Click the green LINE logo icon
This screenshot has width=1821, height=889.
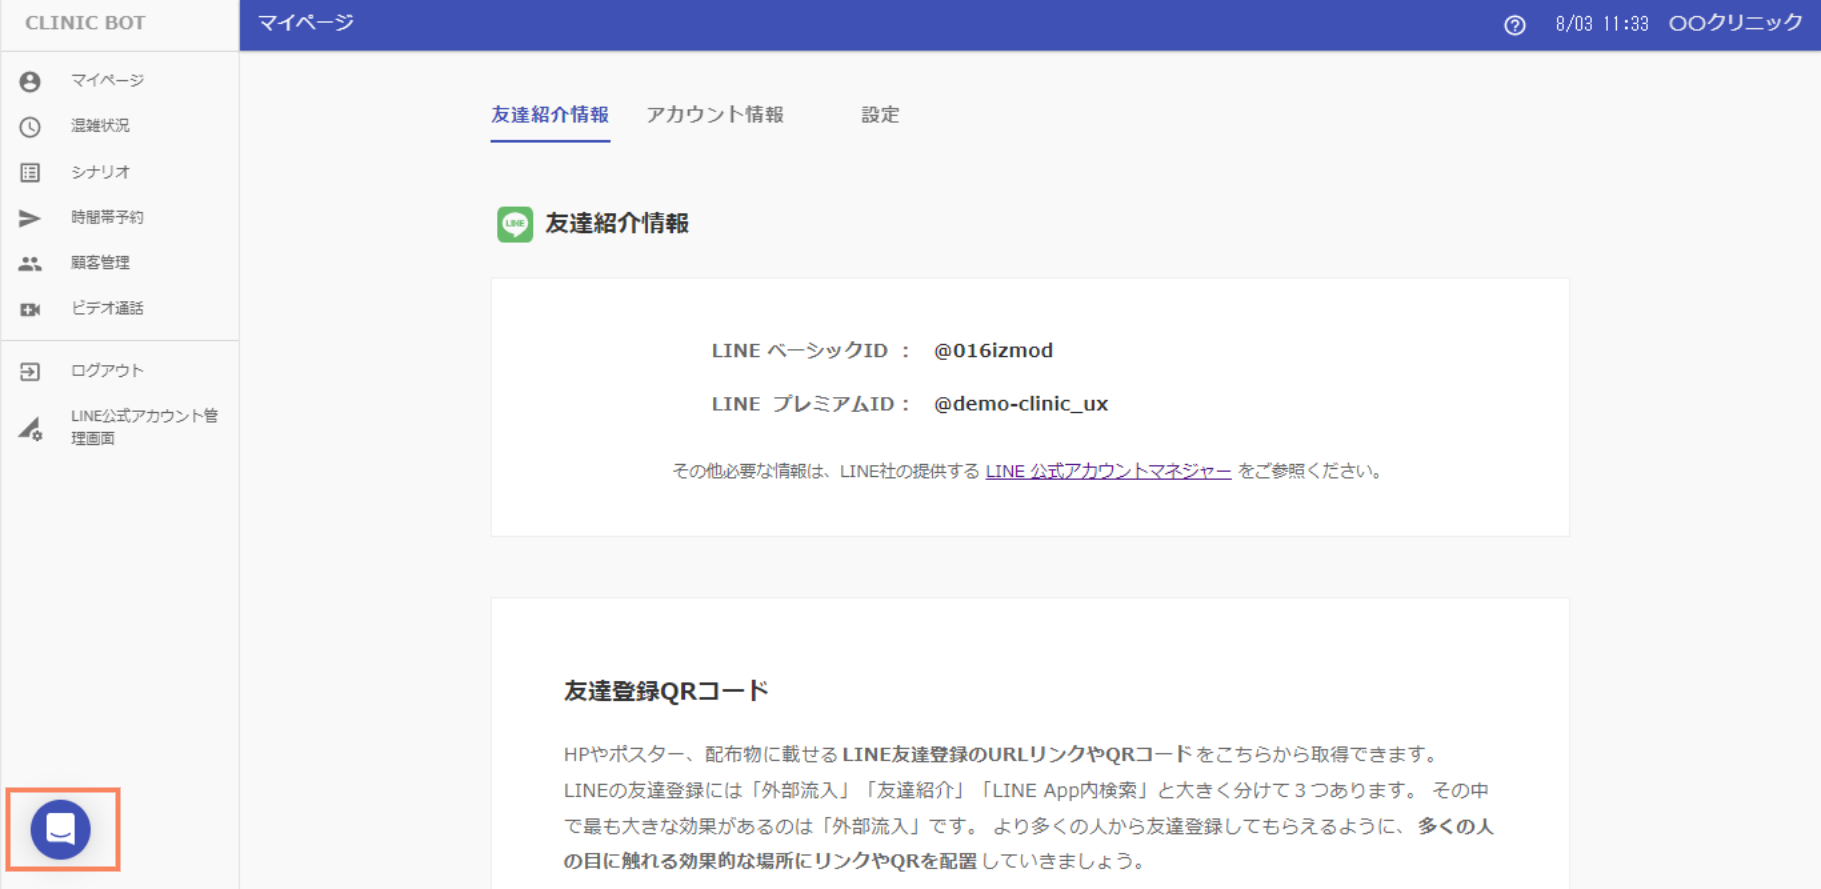[x=515, y=224]
